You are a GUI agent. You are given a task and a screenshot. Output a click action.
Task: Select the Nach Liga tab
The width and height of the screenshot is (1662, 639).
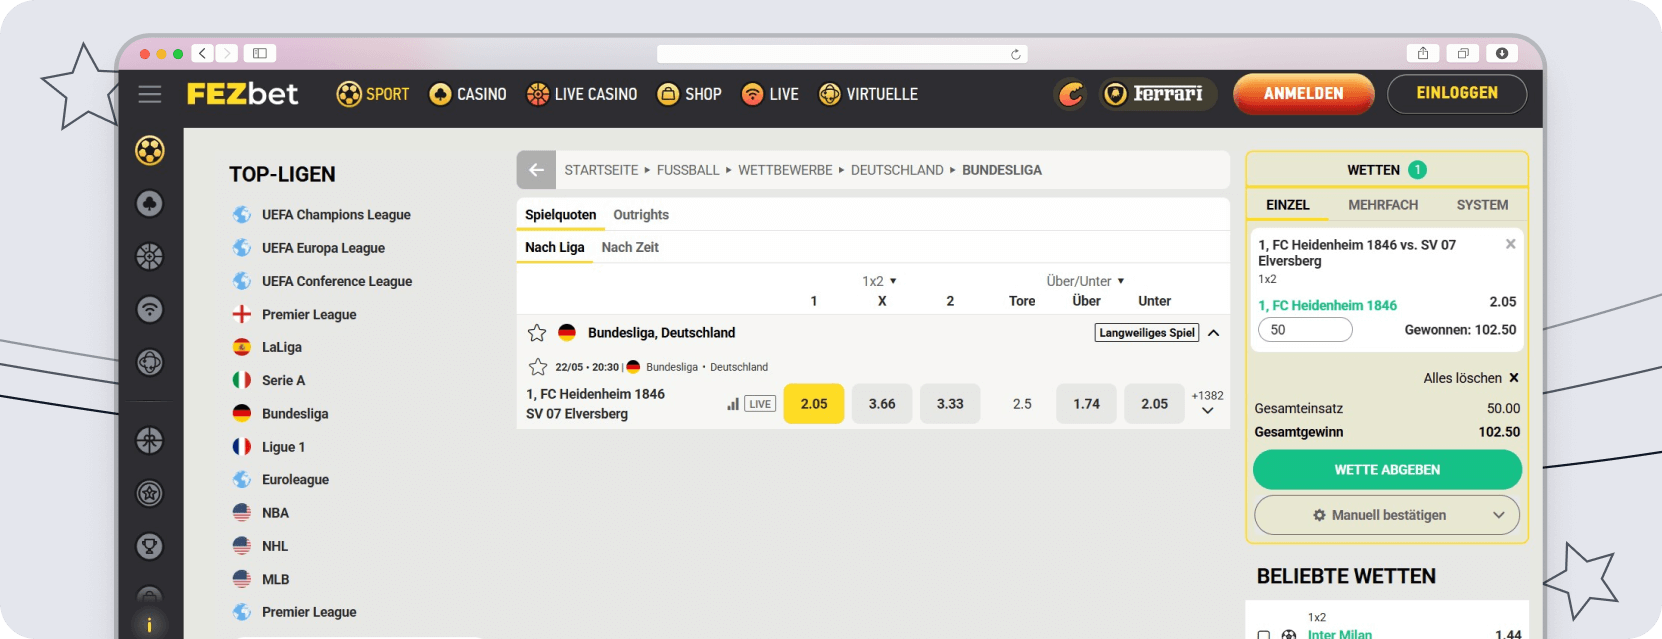click(555, 247)
